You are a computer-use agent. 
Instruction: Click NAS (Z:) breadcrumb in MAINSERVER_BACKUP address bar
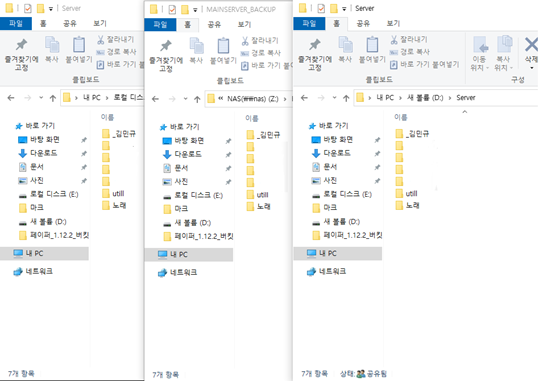[253, 99]
